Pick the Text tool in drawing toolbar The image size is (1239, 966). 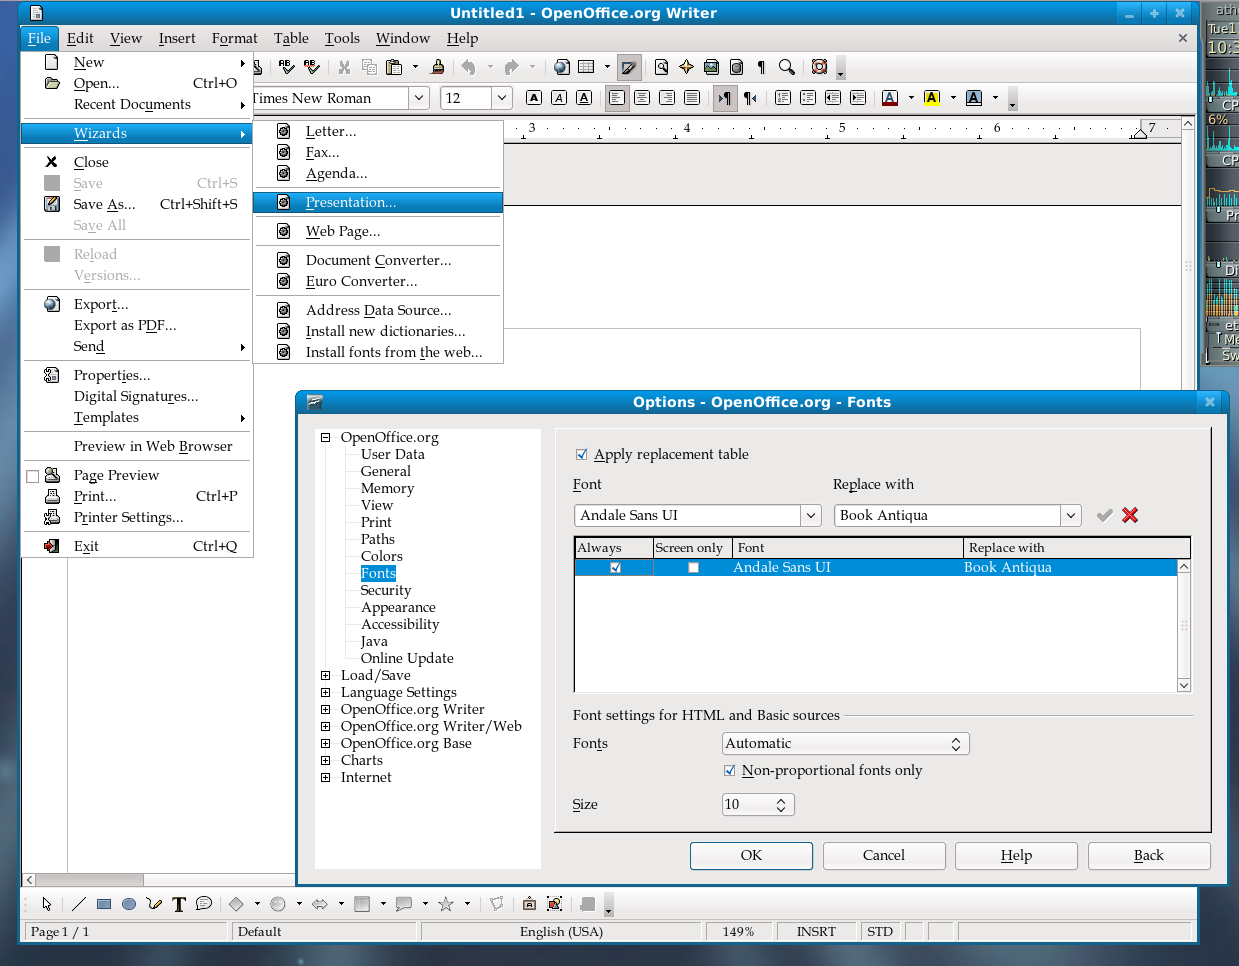click(x=179, y=904)
